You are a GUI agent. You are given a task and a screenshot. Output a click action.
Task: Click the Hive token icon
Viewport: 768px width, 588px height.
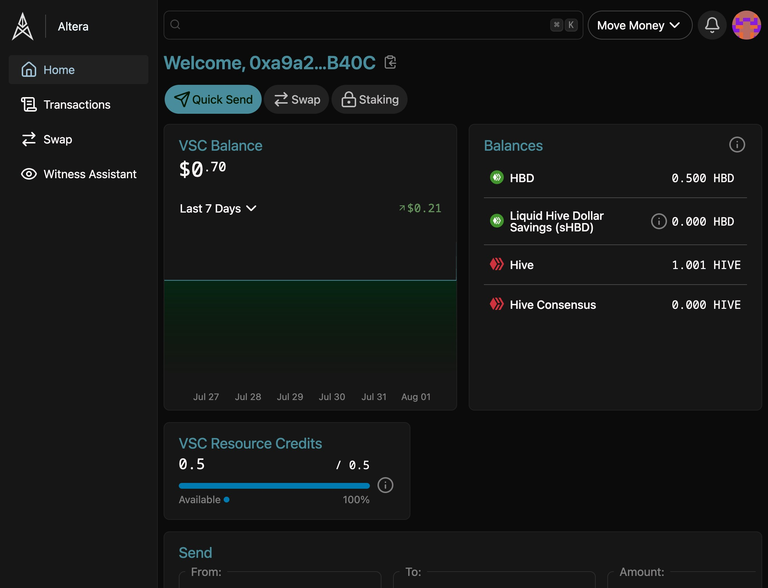click(497, 264)
